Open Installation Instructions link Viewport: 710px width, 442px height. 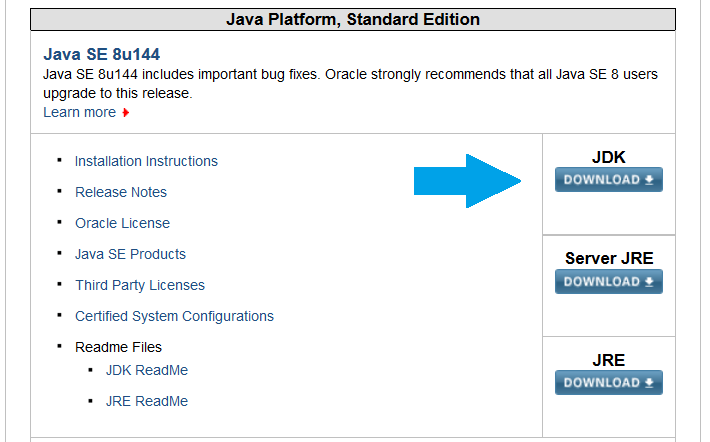[146, 161]
